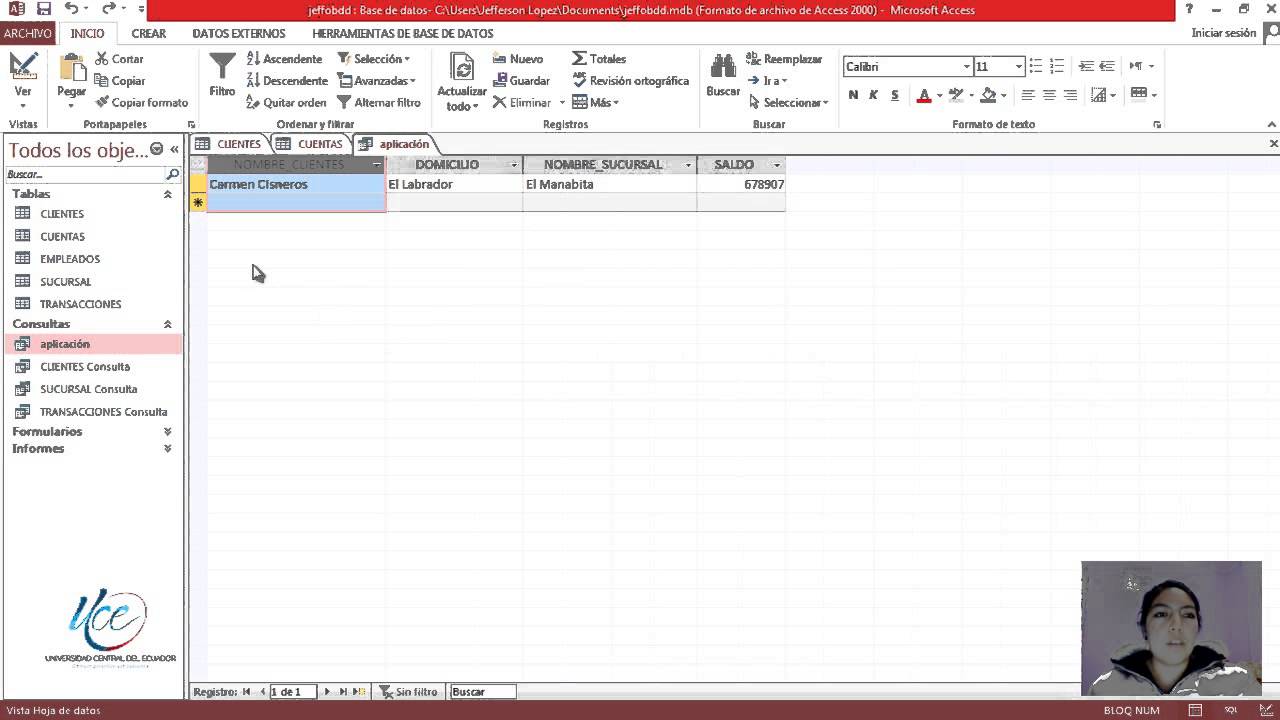The width and height of the screenshot is (1280, 720).
Task: Toggle the Totales row
Action: (598, 59)
